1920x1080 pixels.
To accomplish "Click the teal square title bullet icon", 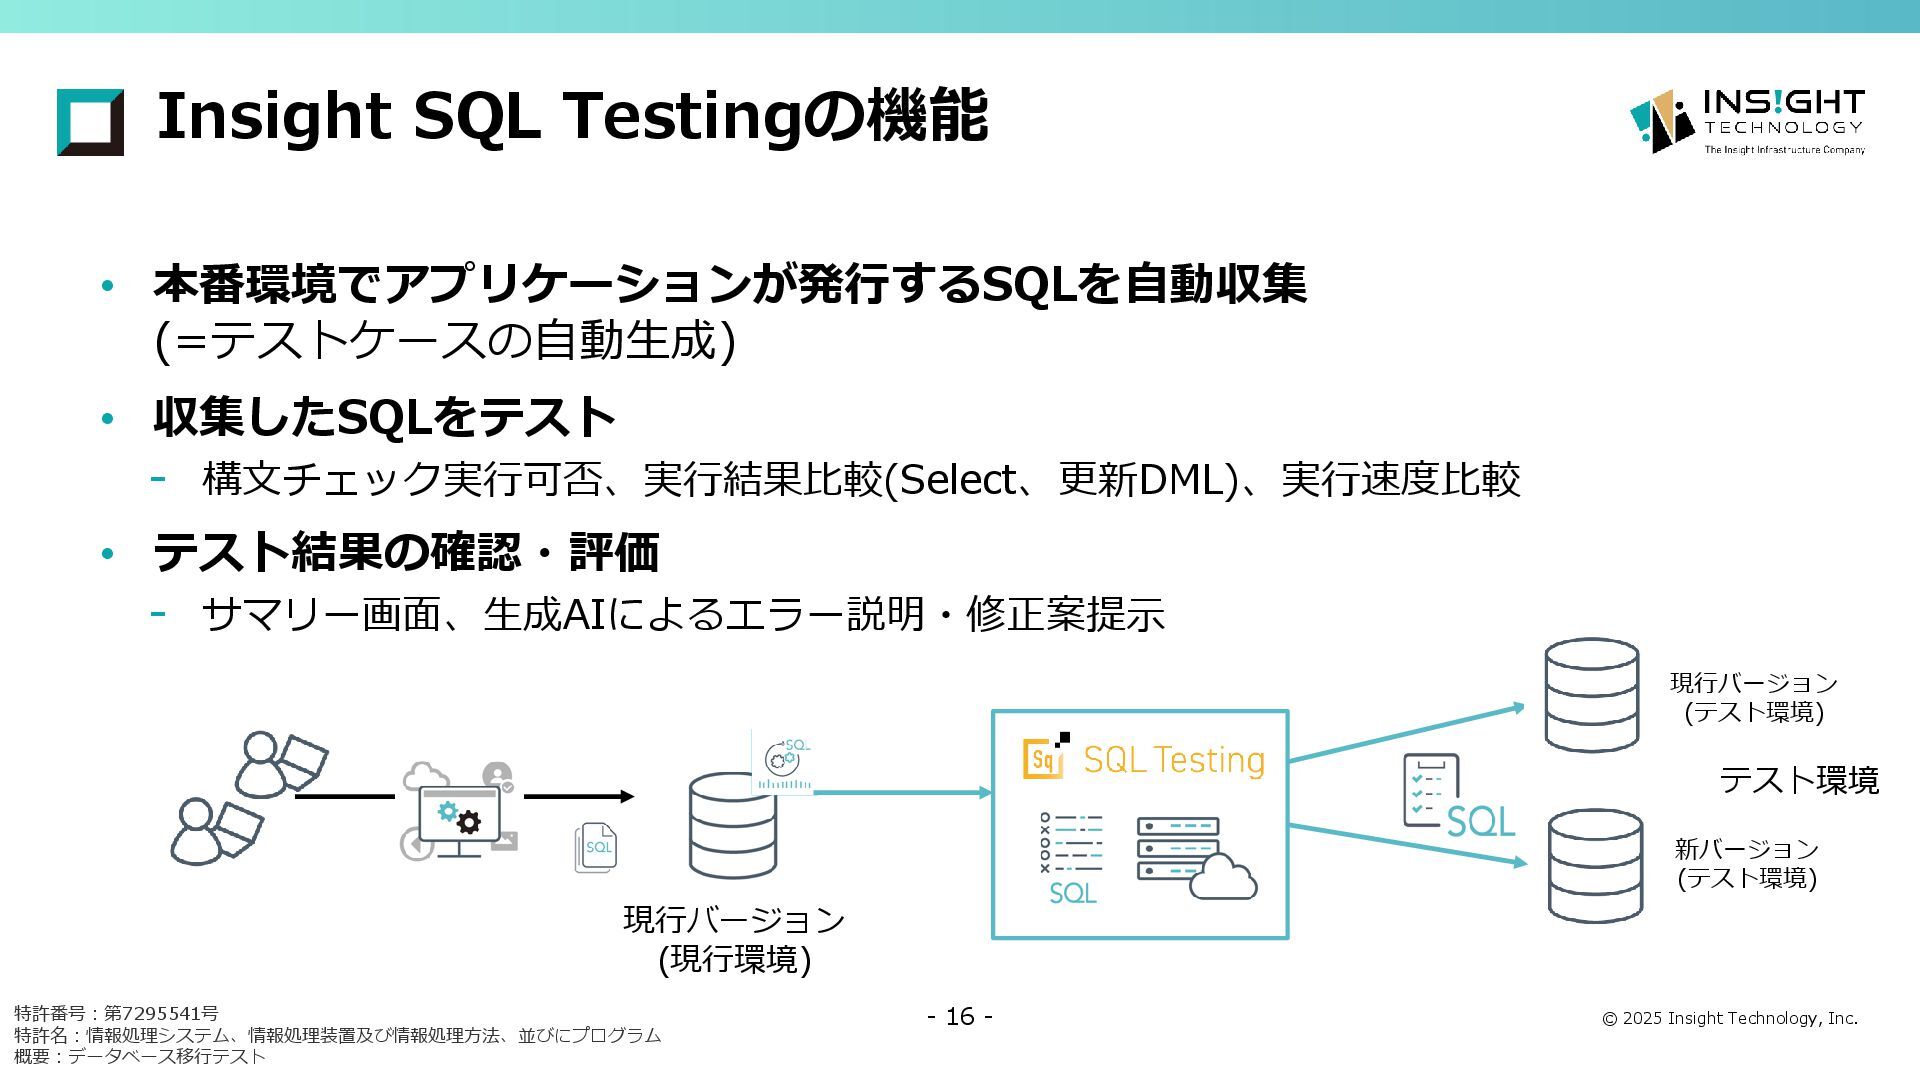I will [90, 122].
